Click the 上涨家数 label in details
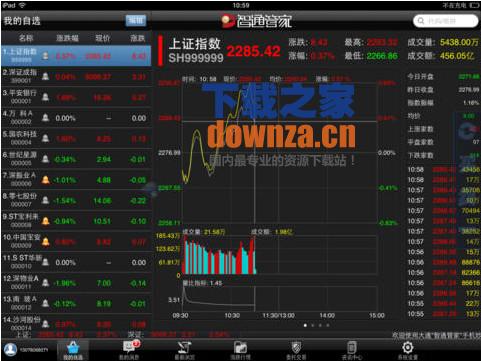 tap(421, 129)
